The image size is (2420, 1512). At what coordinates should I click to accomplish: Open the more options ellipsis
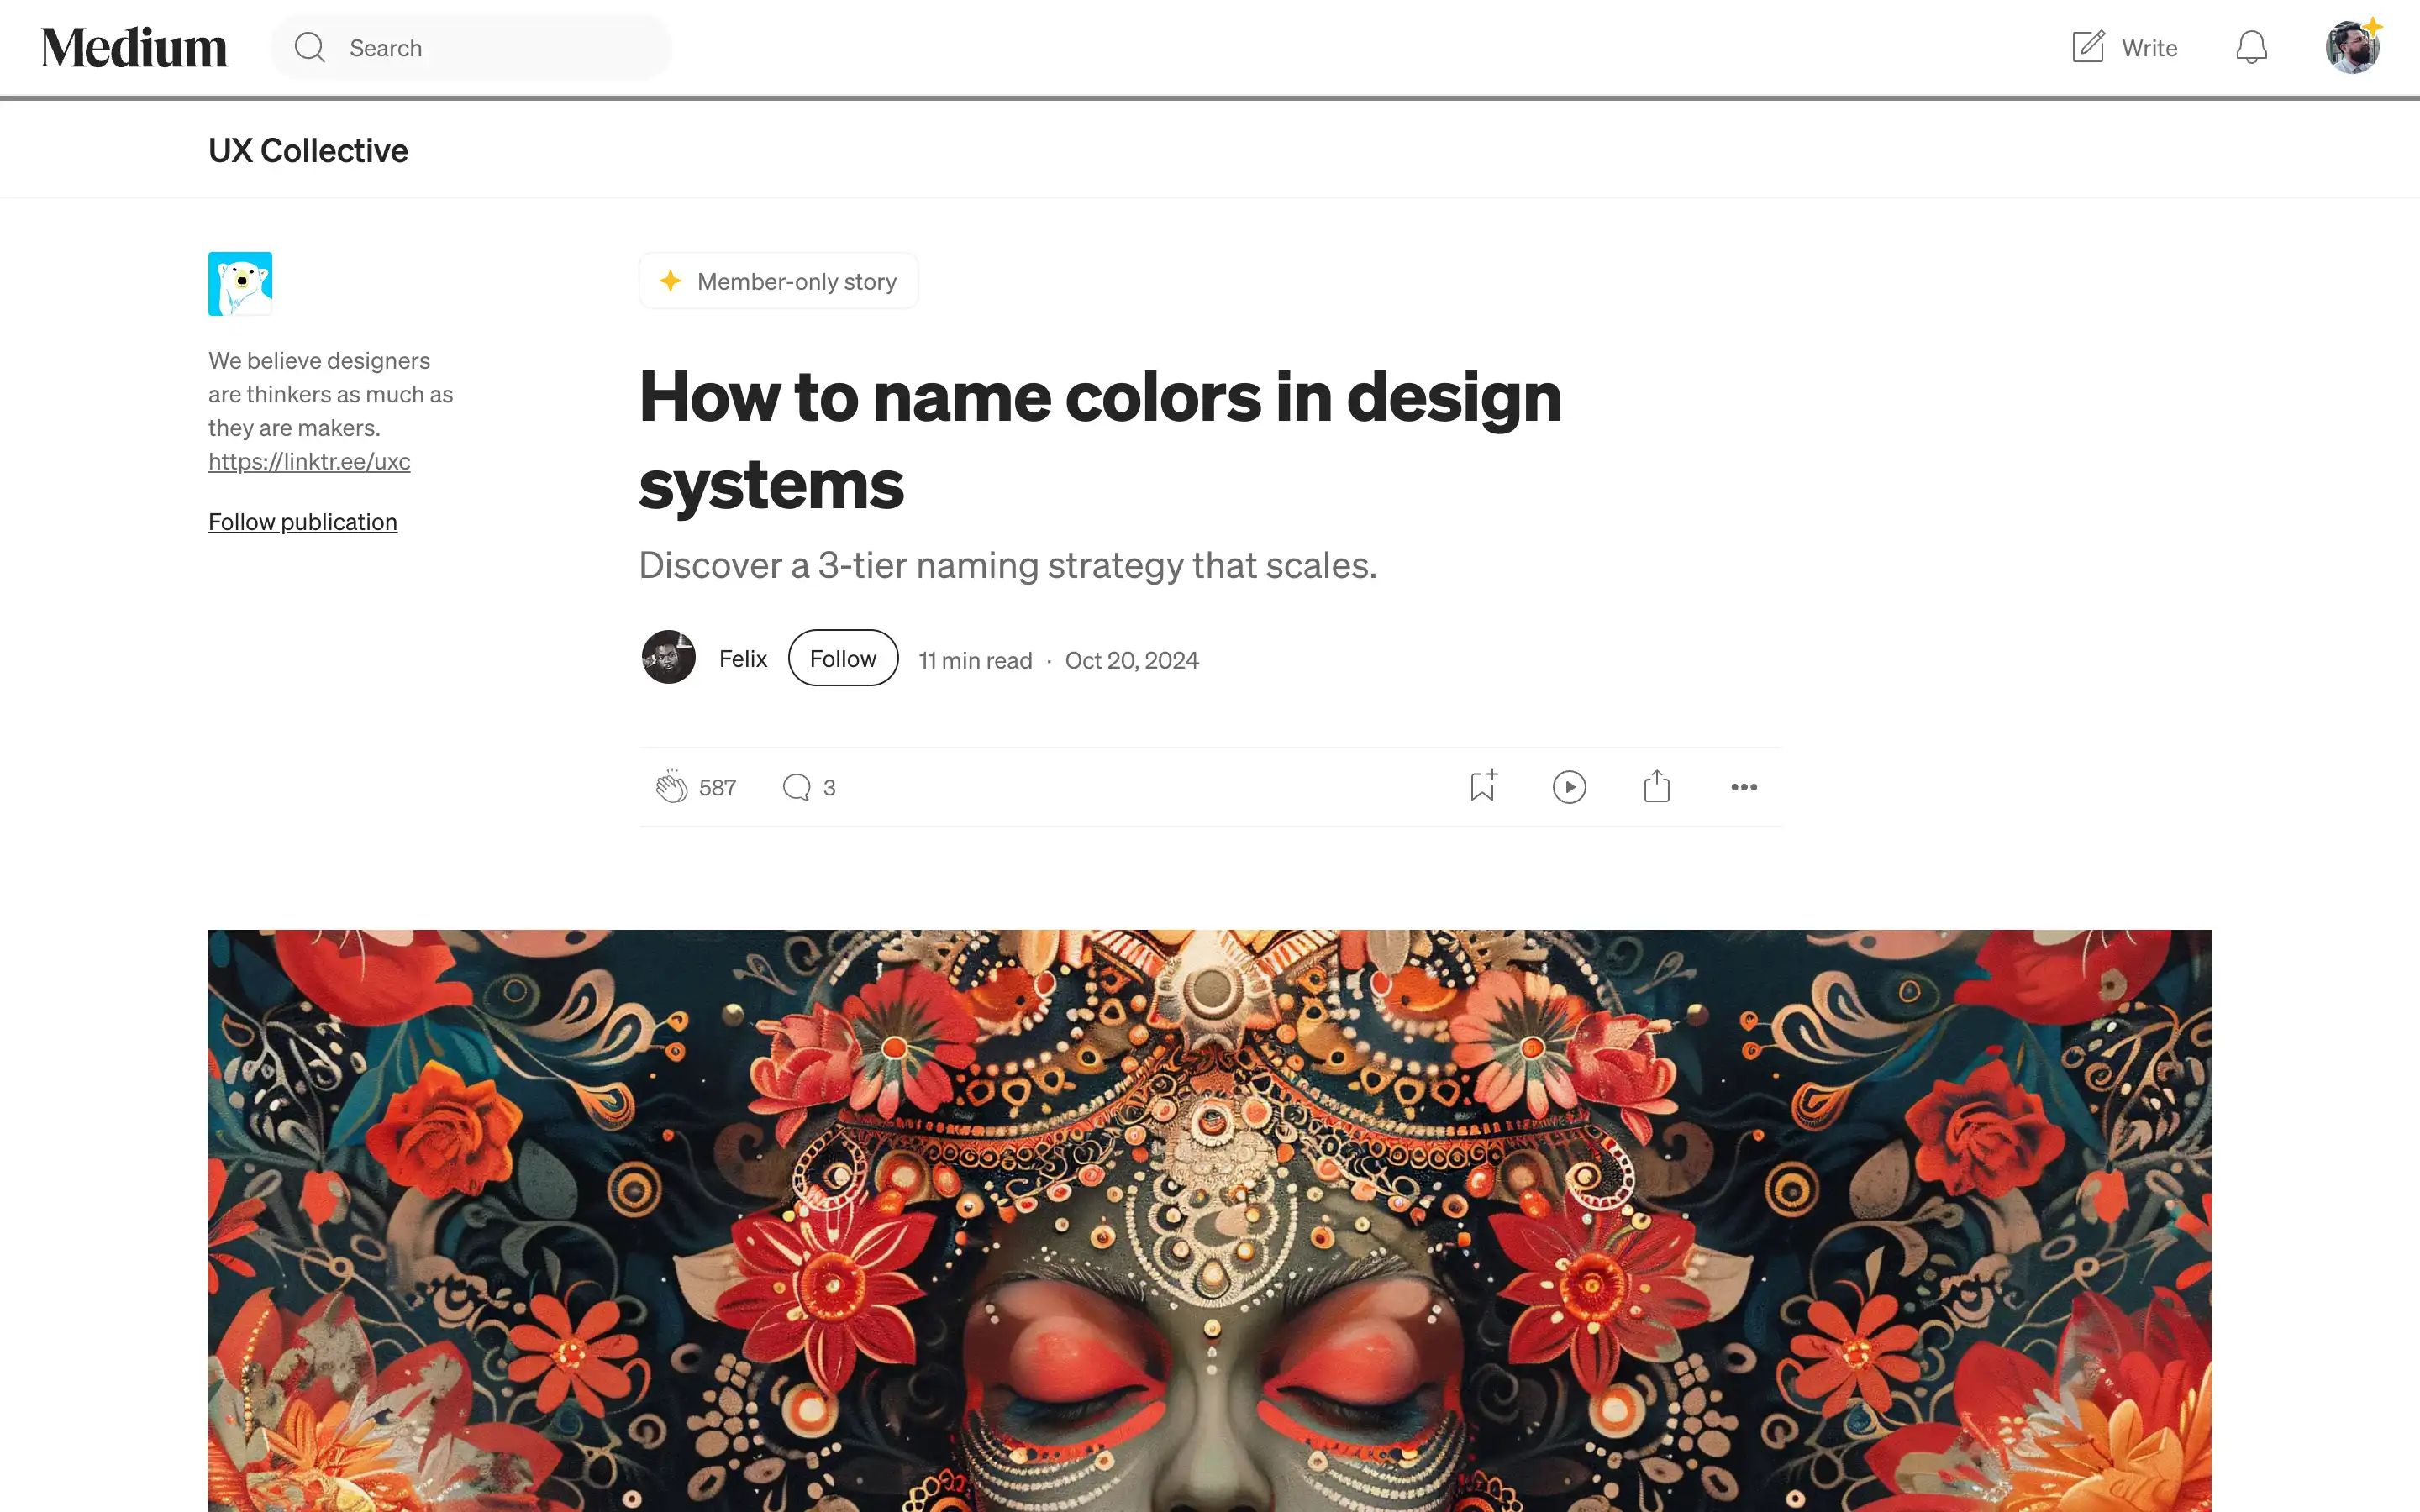point(1743,787)
